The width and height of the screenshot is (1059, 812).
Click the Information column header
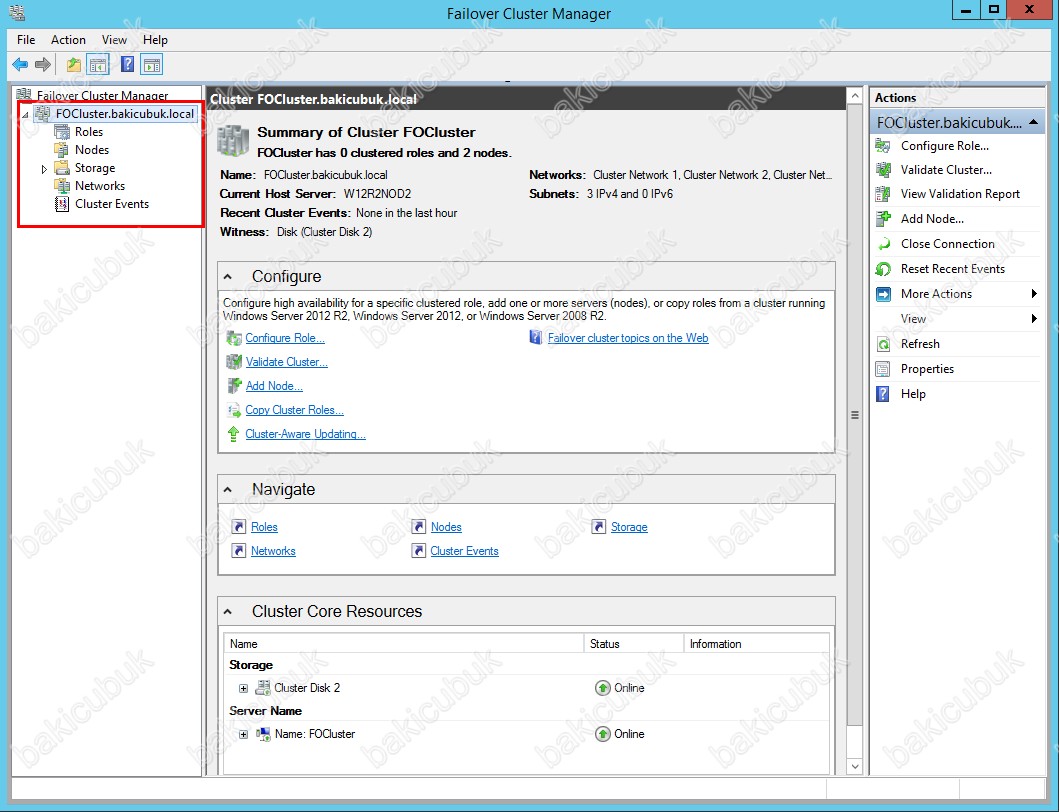(x=757, y=644)
